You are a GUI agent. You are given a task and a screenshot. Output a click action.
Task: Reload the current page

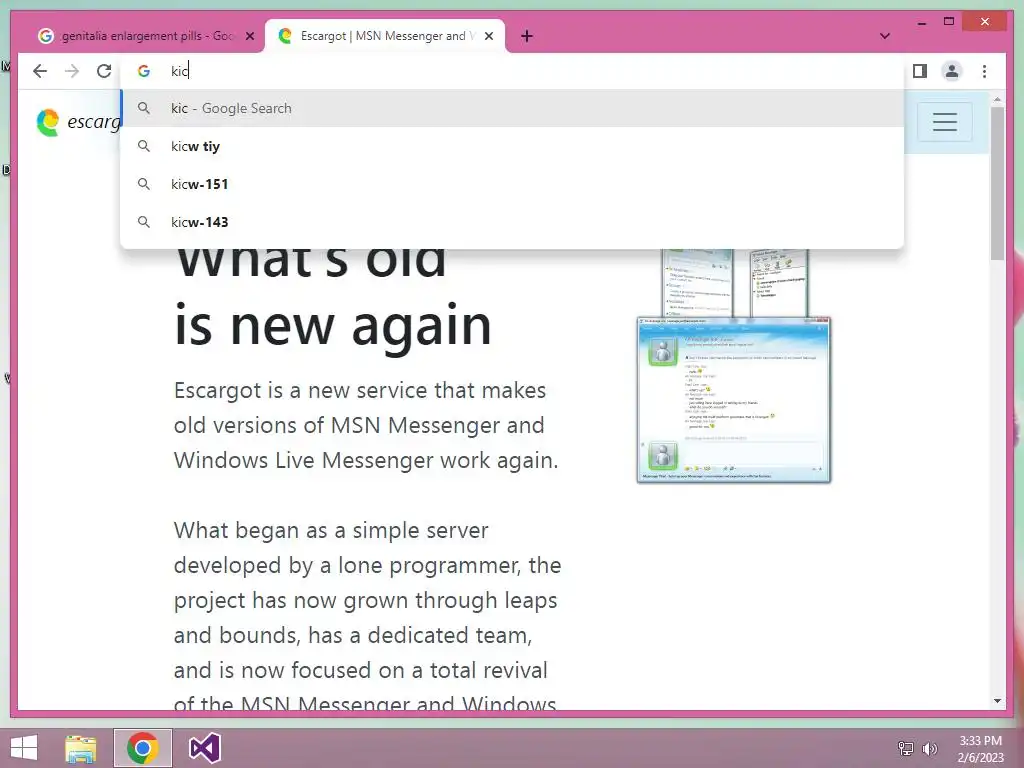(x=104, y=71)
